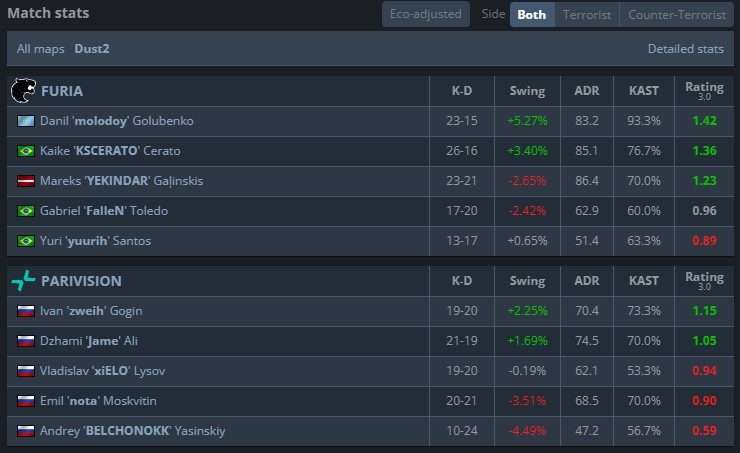Switch side filter to Counter-Terrorist
740x453 pixels.
[x=677, y=15]
